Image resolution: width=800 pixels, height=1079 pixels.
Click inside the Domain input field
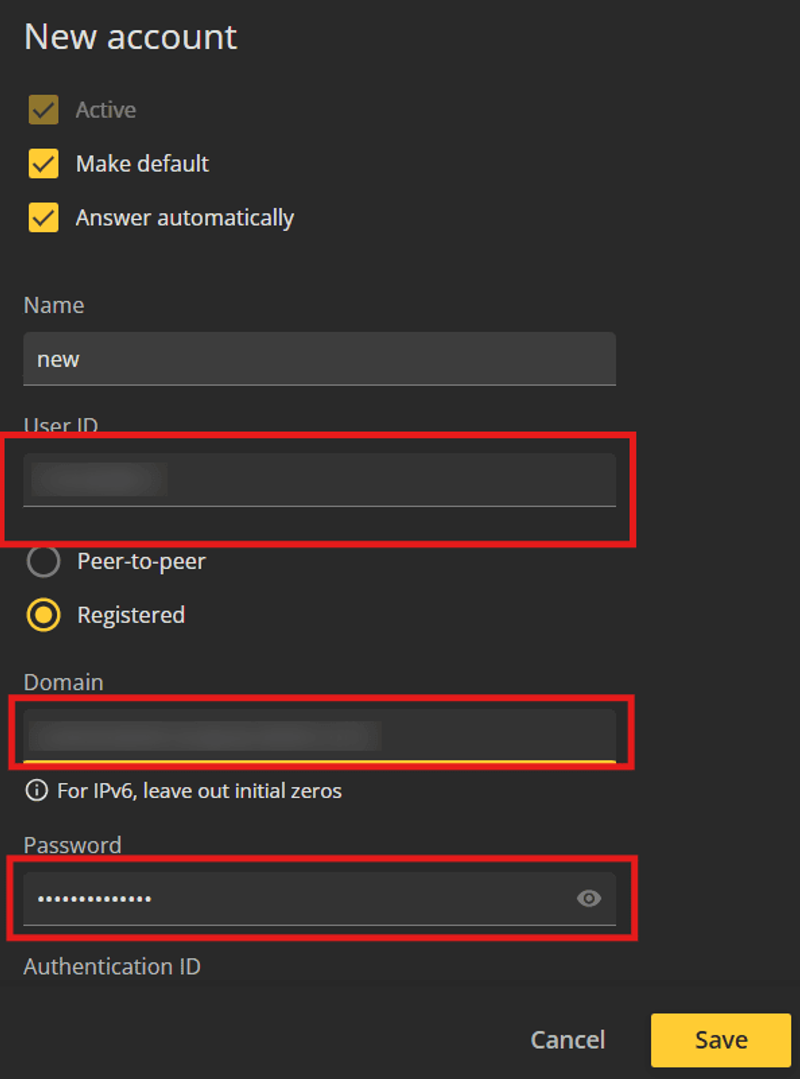pyautogui.click(x=319, y=736)
